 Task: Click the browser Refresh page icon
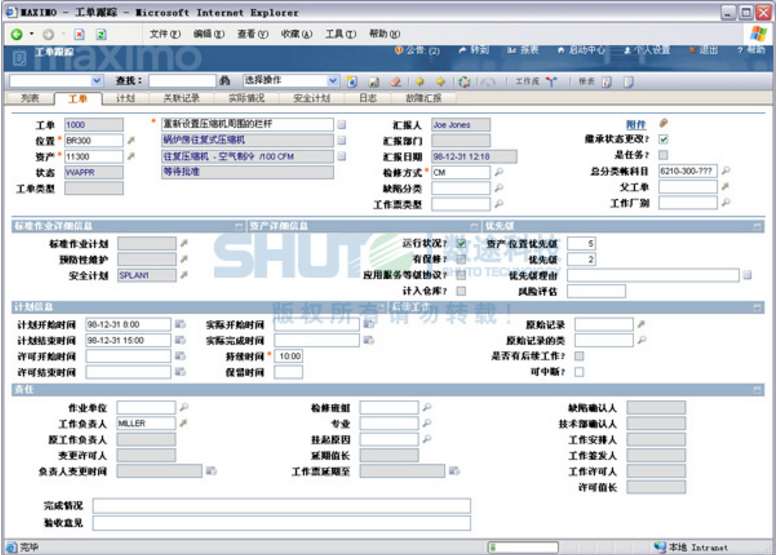coord(101,34)
